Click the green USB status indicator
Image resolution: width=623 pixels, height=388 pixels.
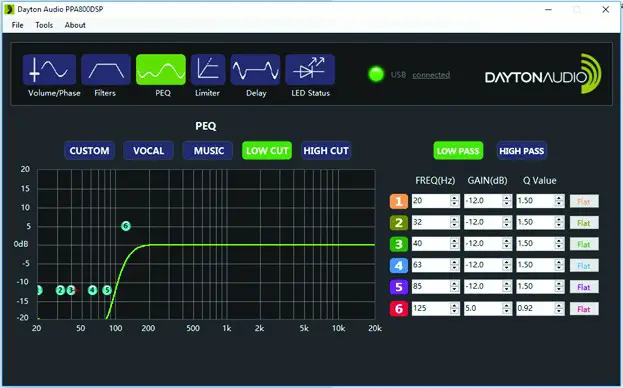[x=376, y=74]
